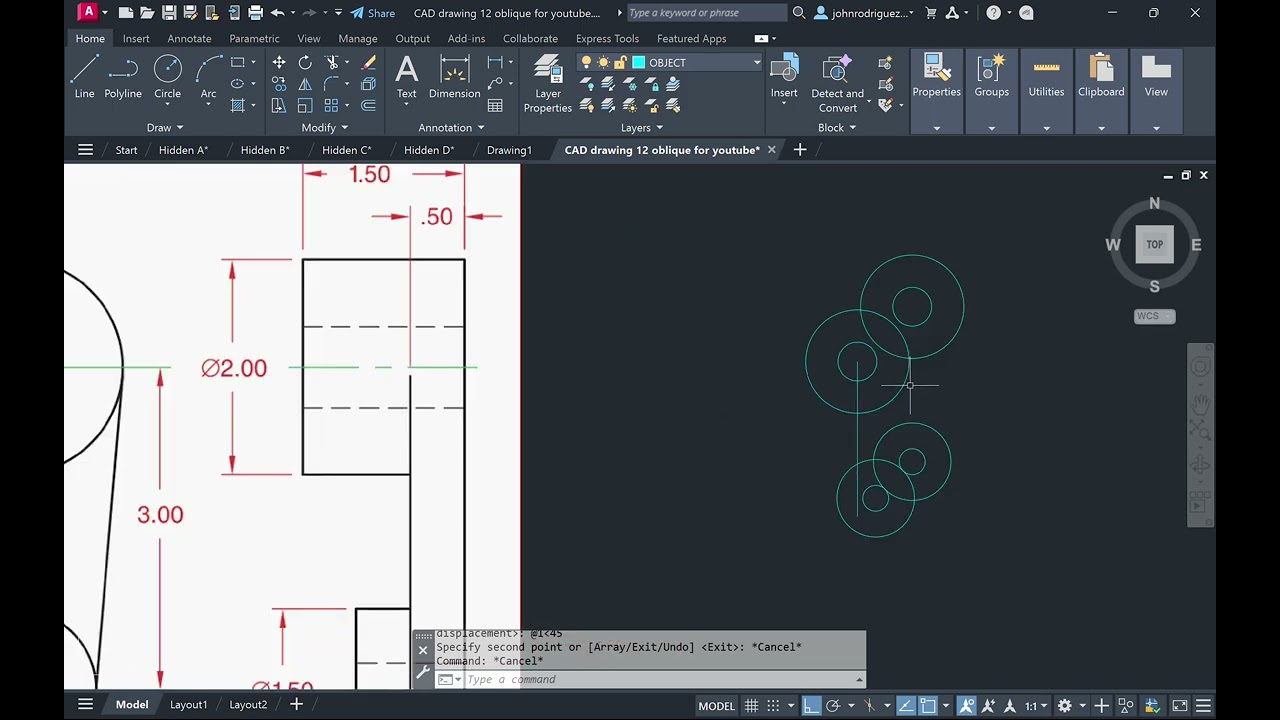Open the WCS coordinate system dropdown
Viewport: 1280px width, 720px height.
coord(1154,316)
